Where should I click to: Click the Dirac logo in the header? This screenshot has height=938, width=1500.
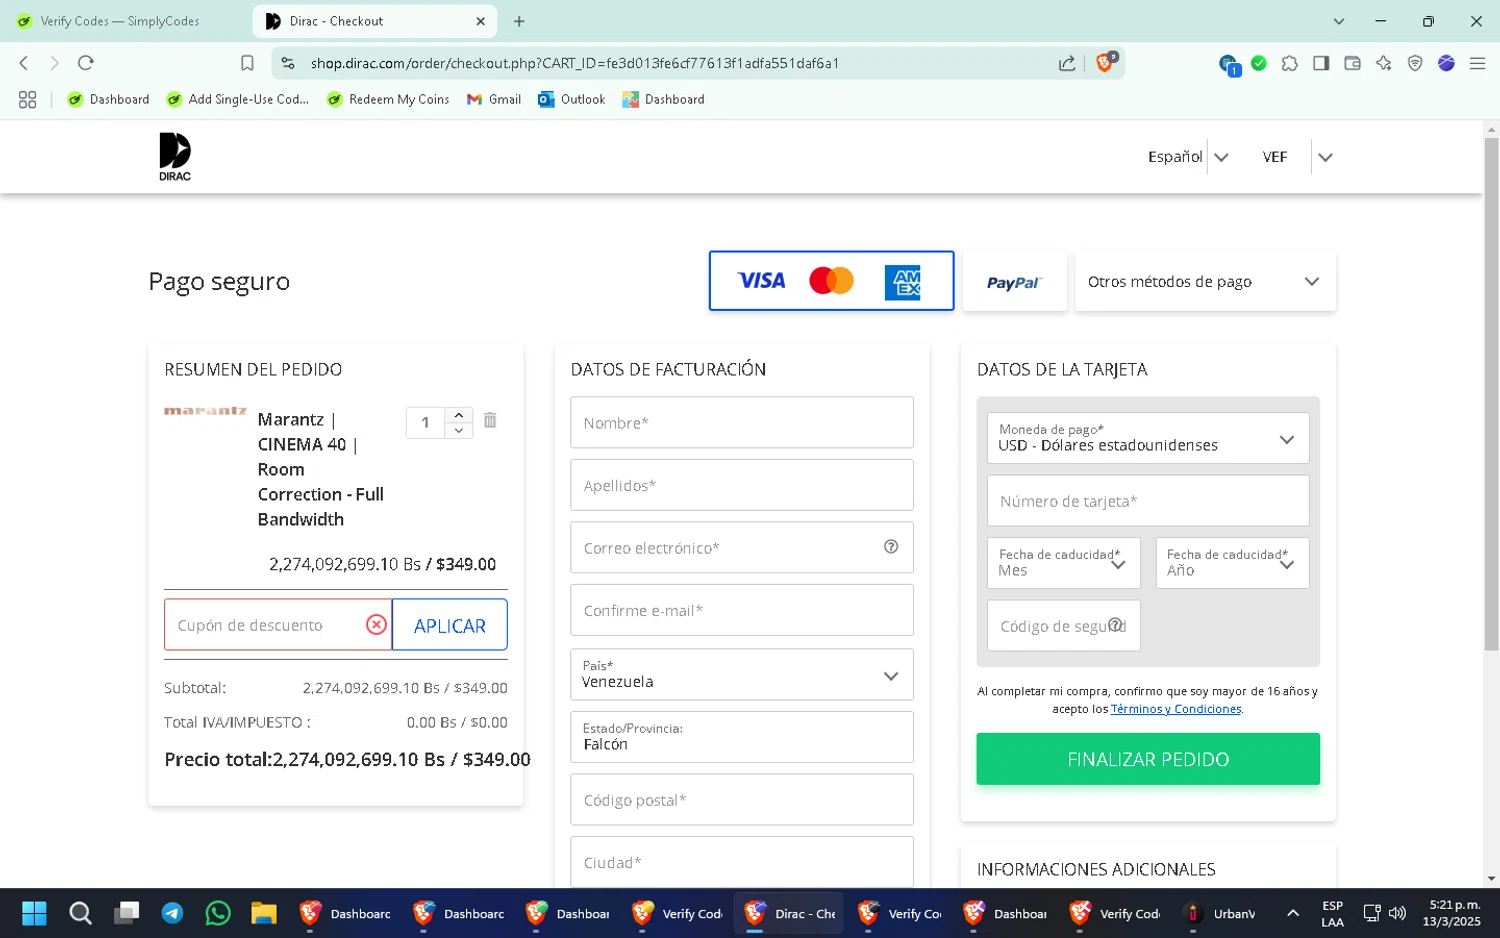coord(175,156)
